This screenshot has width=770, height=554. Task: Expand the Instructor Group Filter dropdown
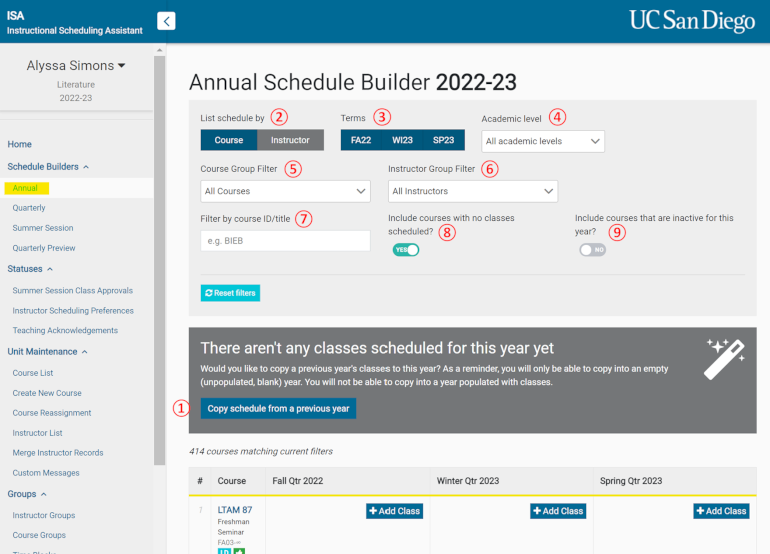(x=473, y=191)
